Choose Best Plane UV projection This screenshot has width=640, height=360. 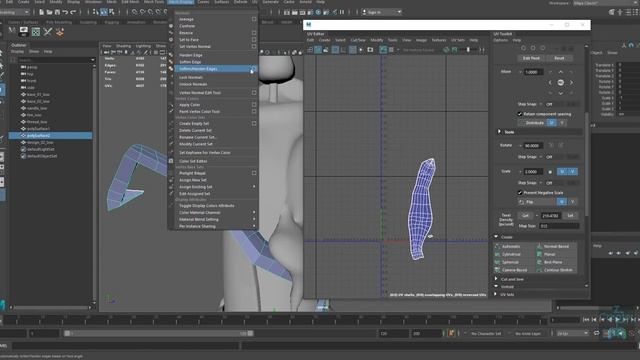557,262
